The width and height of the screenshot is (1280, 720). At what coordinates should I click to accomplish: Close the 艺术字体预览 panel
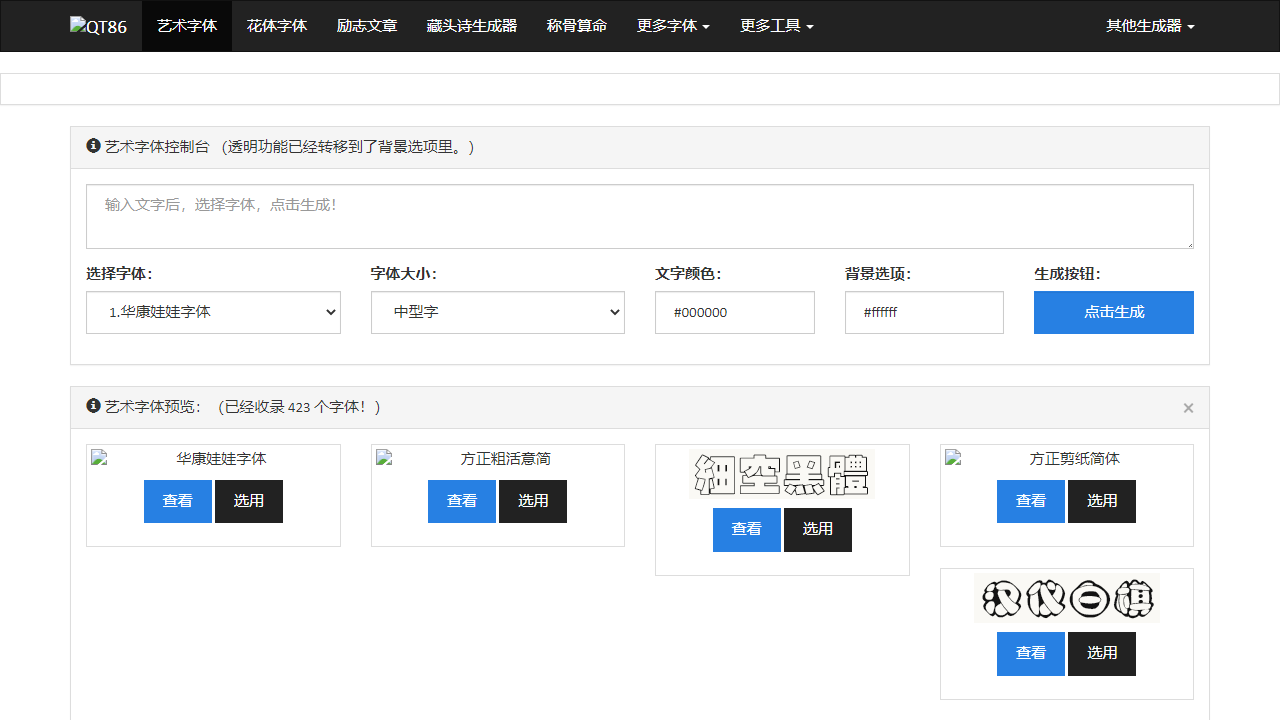[1188, 408]
